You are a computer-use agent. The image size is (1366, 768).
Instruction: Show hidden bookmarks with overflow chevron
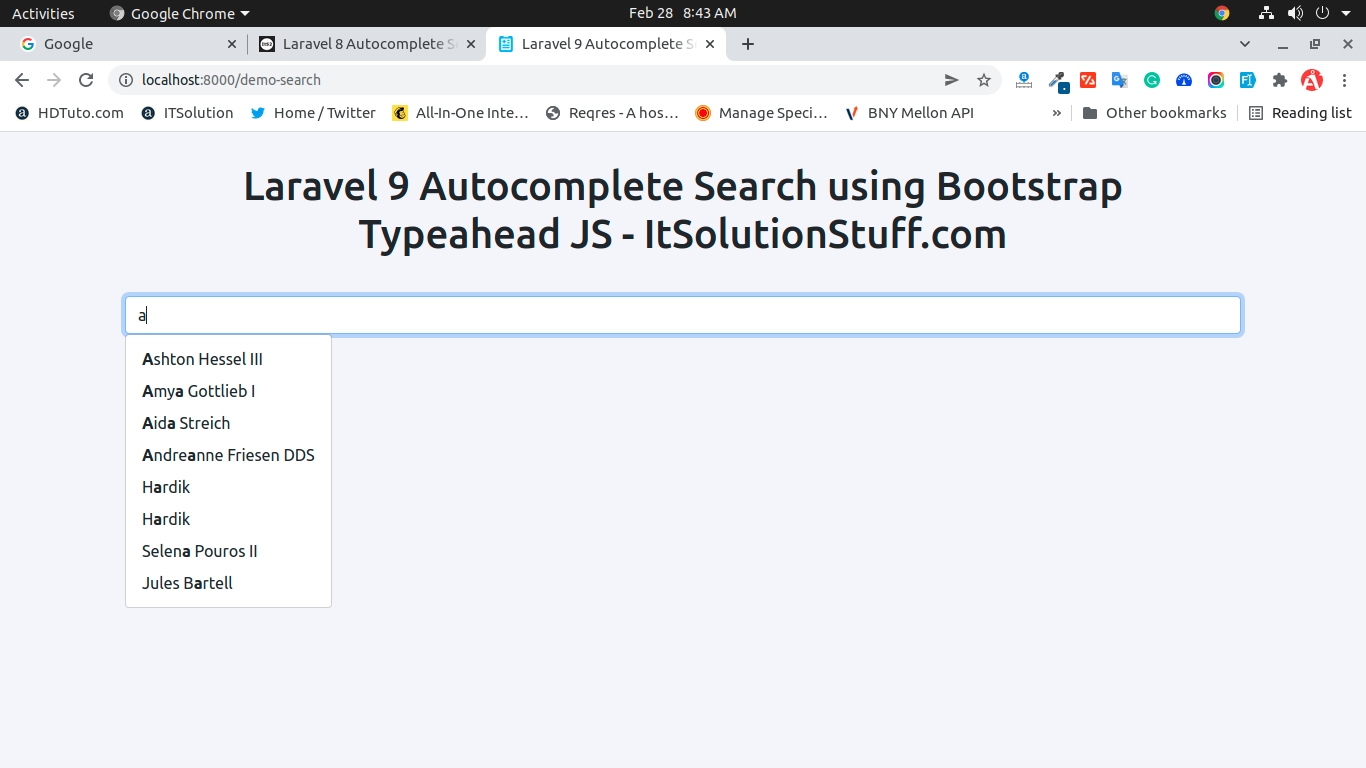point(1056,113)
